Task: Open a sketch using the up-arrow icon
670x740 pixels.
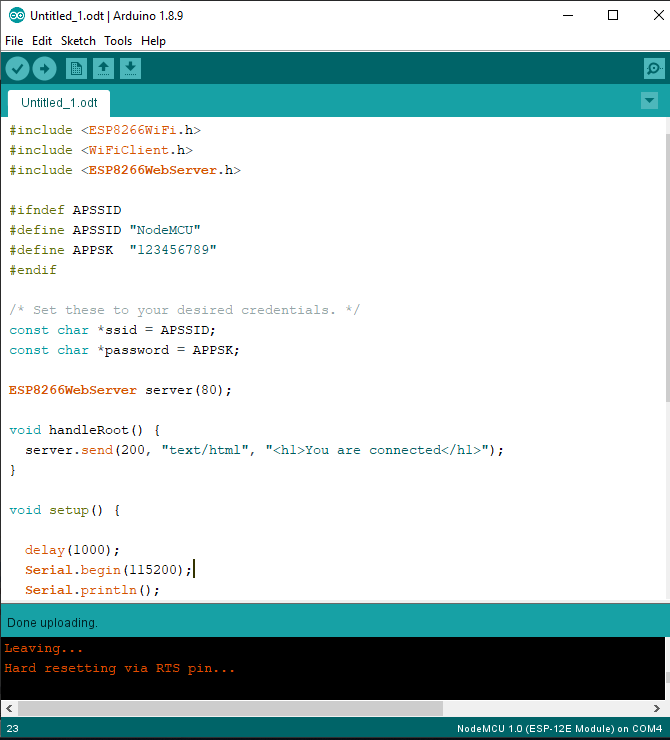Action: 103,69
